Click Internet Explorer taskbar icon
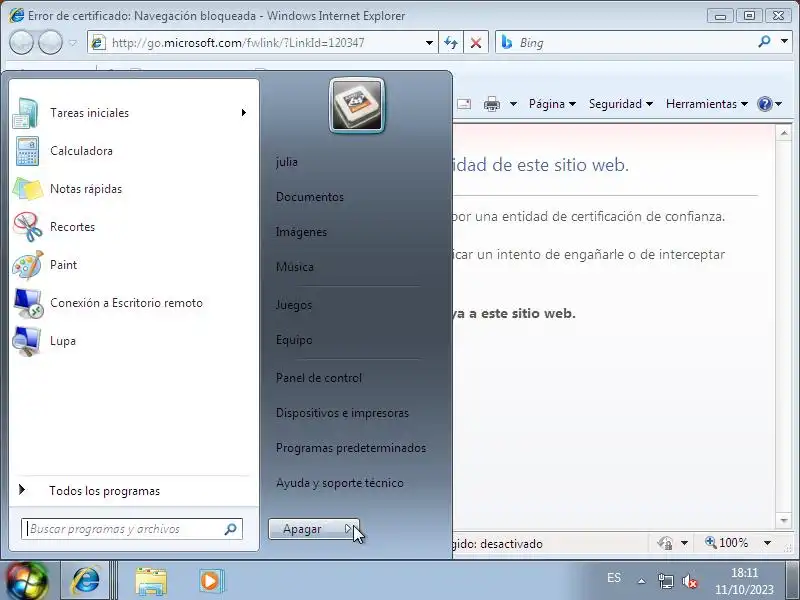The width and height of the screenshot is (800, 600). pyautogui.click(x=85, y=581)
